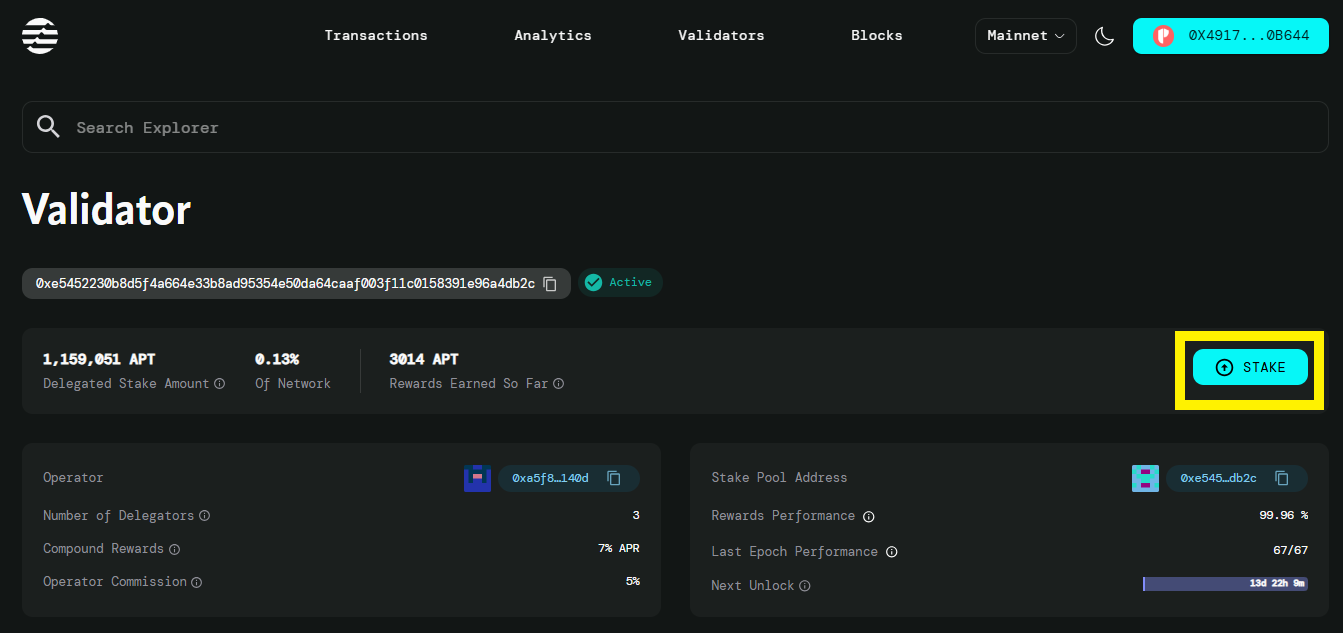Open the Validators menu item
This screenshot has width=1343, height=633.
[721, 35]
